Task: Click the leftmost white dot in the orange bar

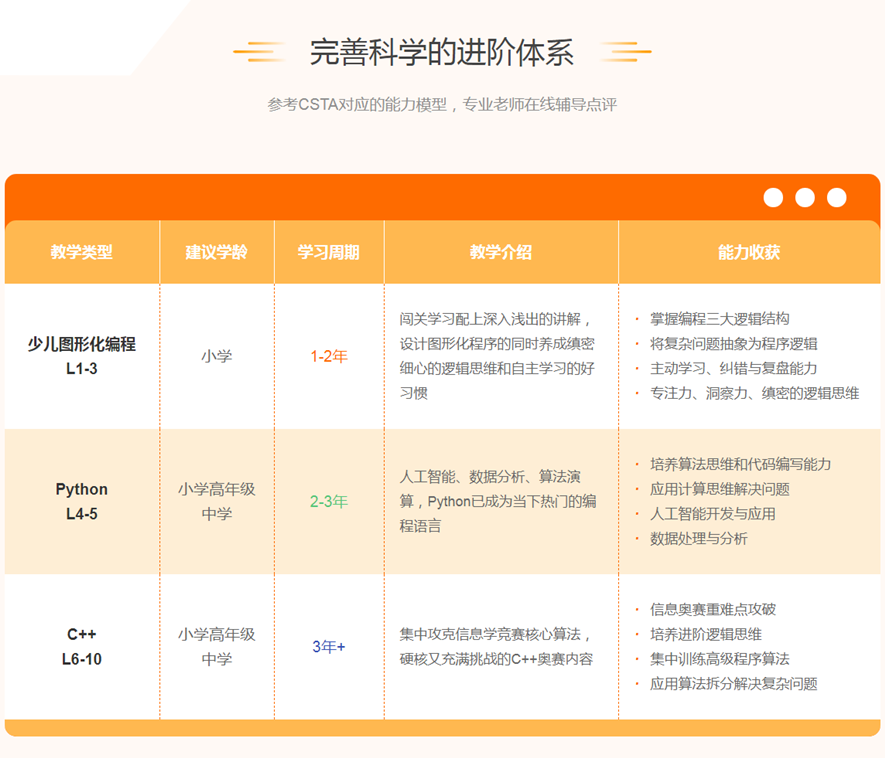Action: point(773,197)
